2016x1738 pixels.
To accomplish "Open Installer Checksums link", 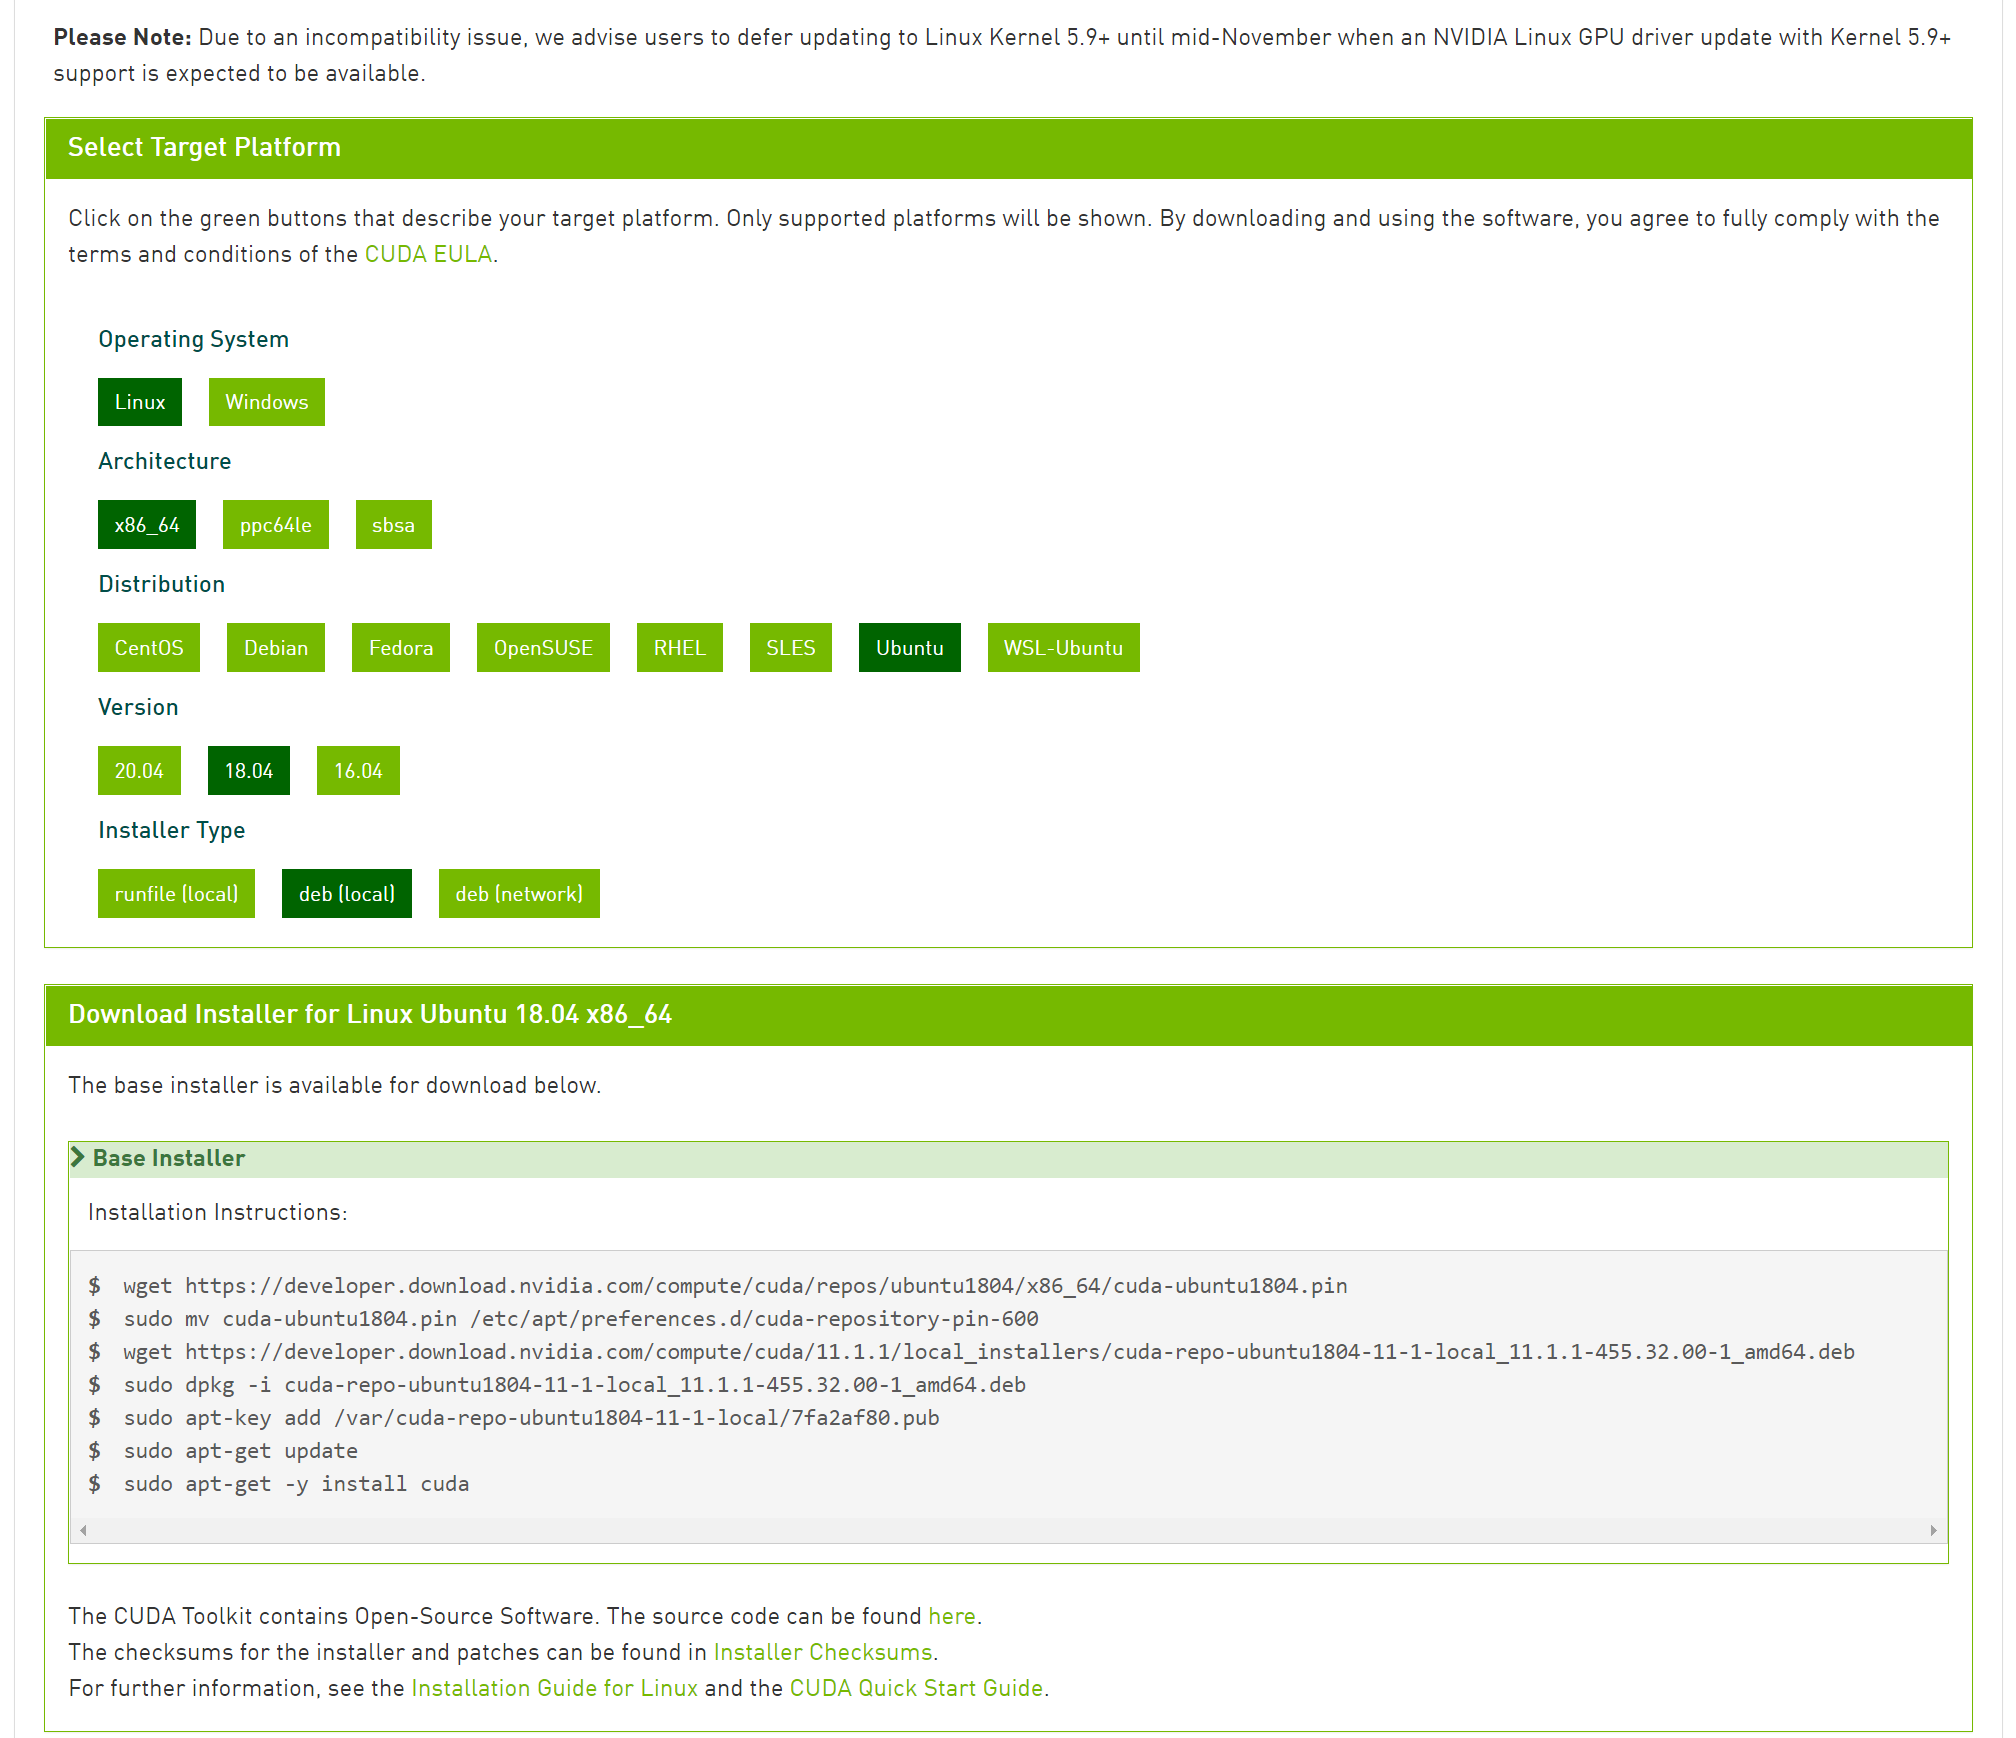I will 822,1652.
